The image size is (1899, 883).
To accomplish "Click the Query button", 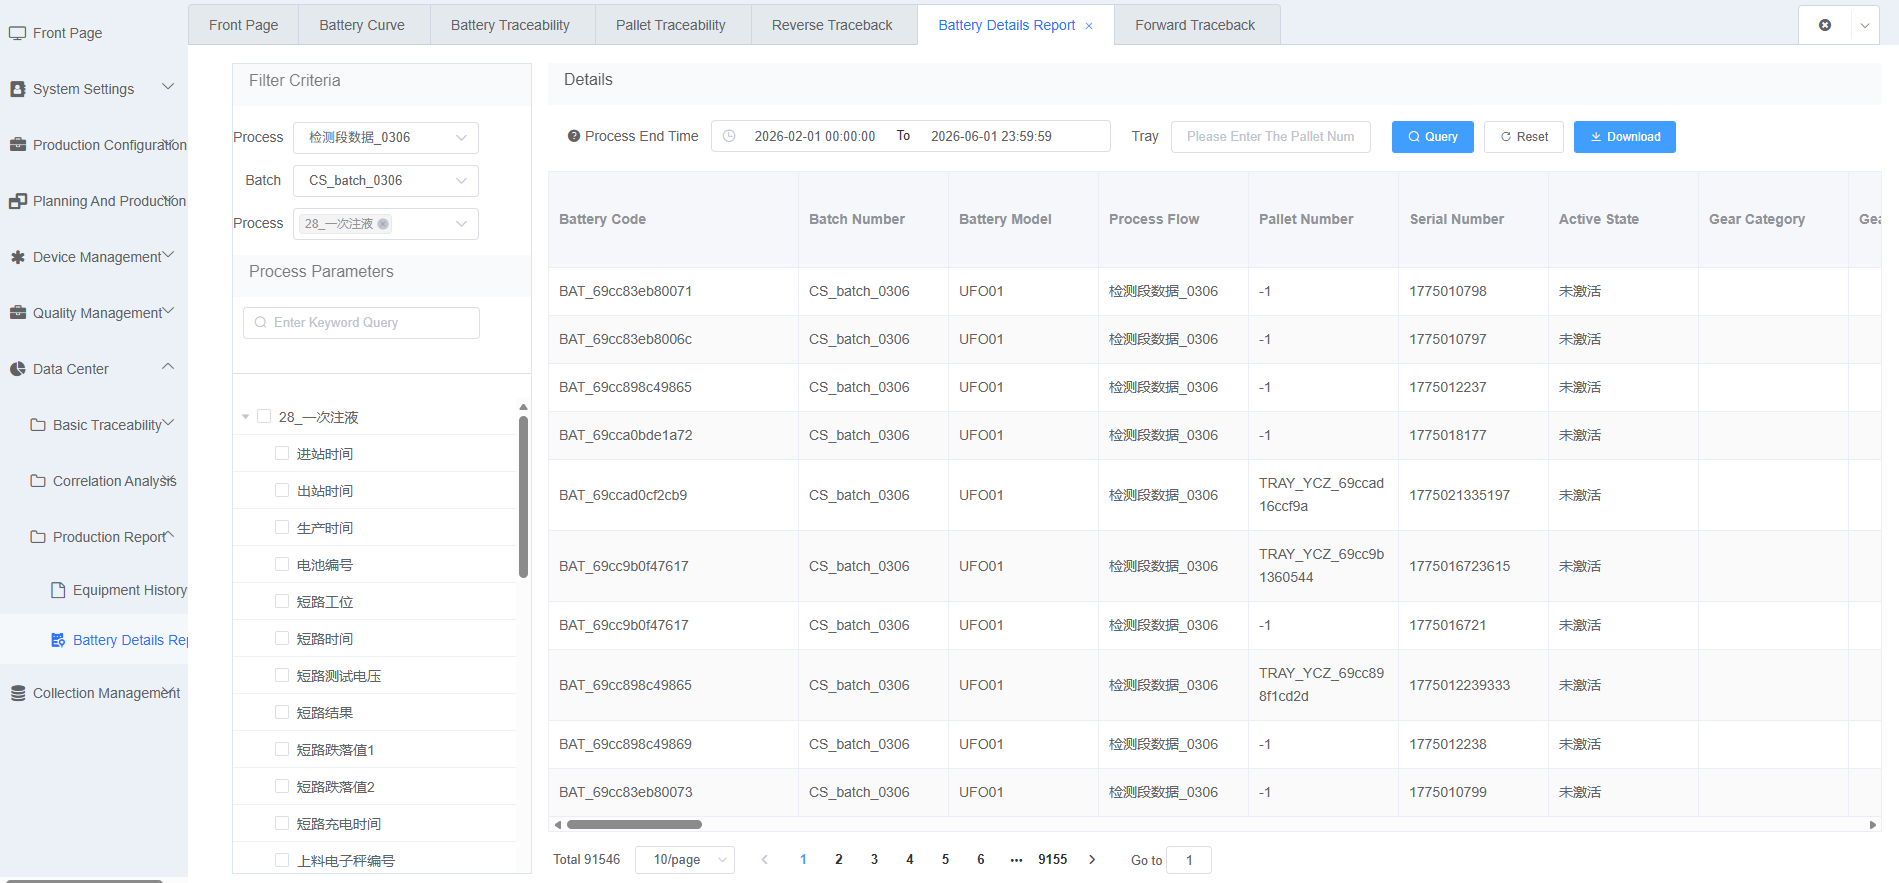I will [x=1433, y=137].
